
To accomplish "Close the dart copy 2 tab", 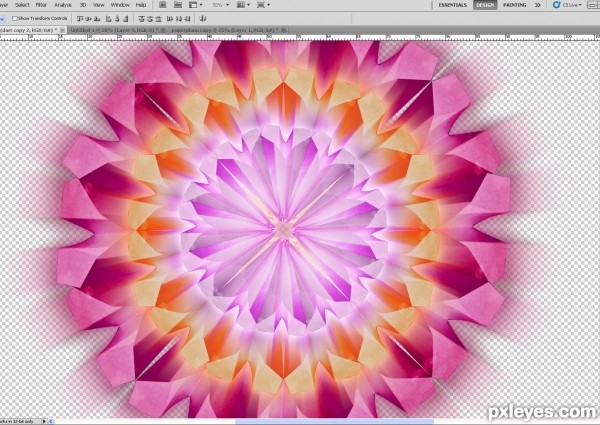I will pyautogui.click(x=63, y=30).
